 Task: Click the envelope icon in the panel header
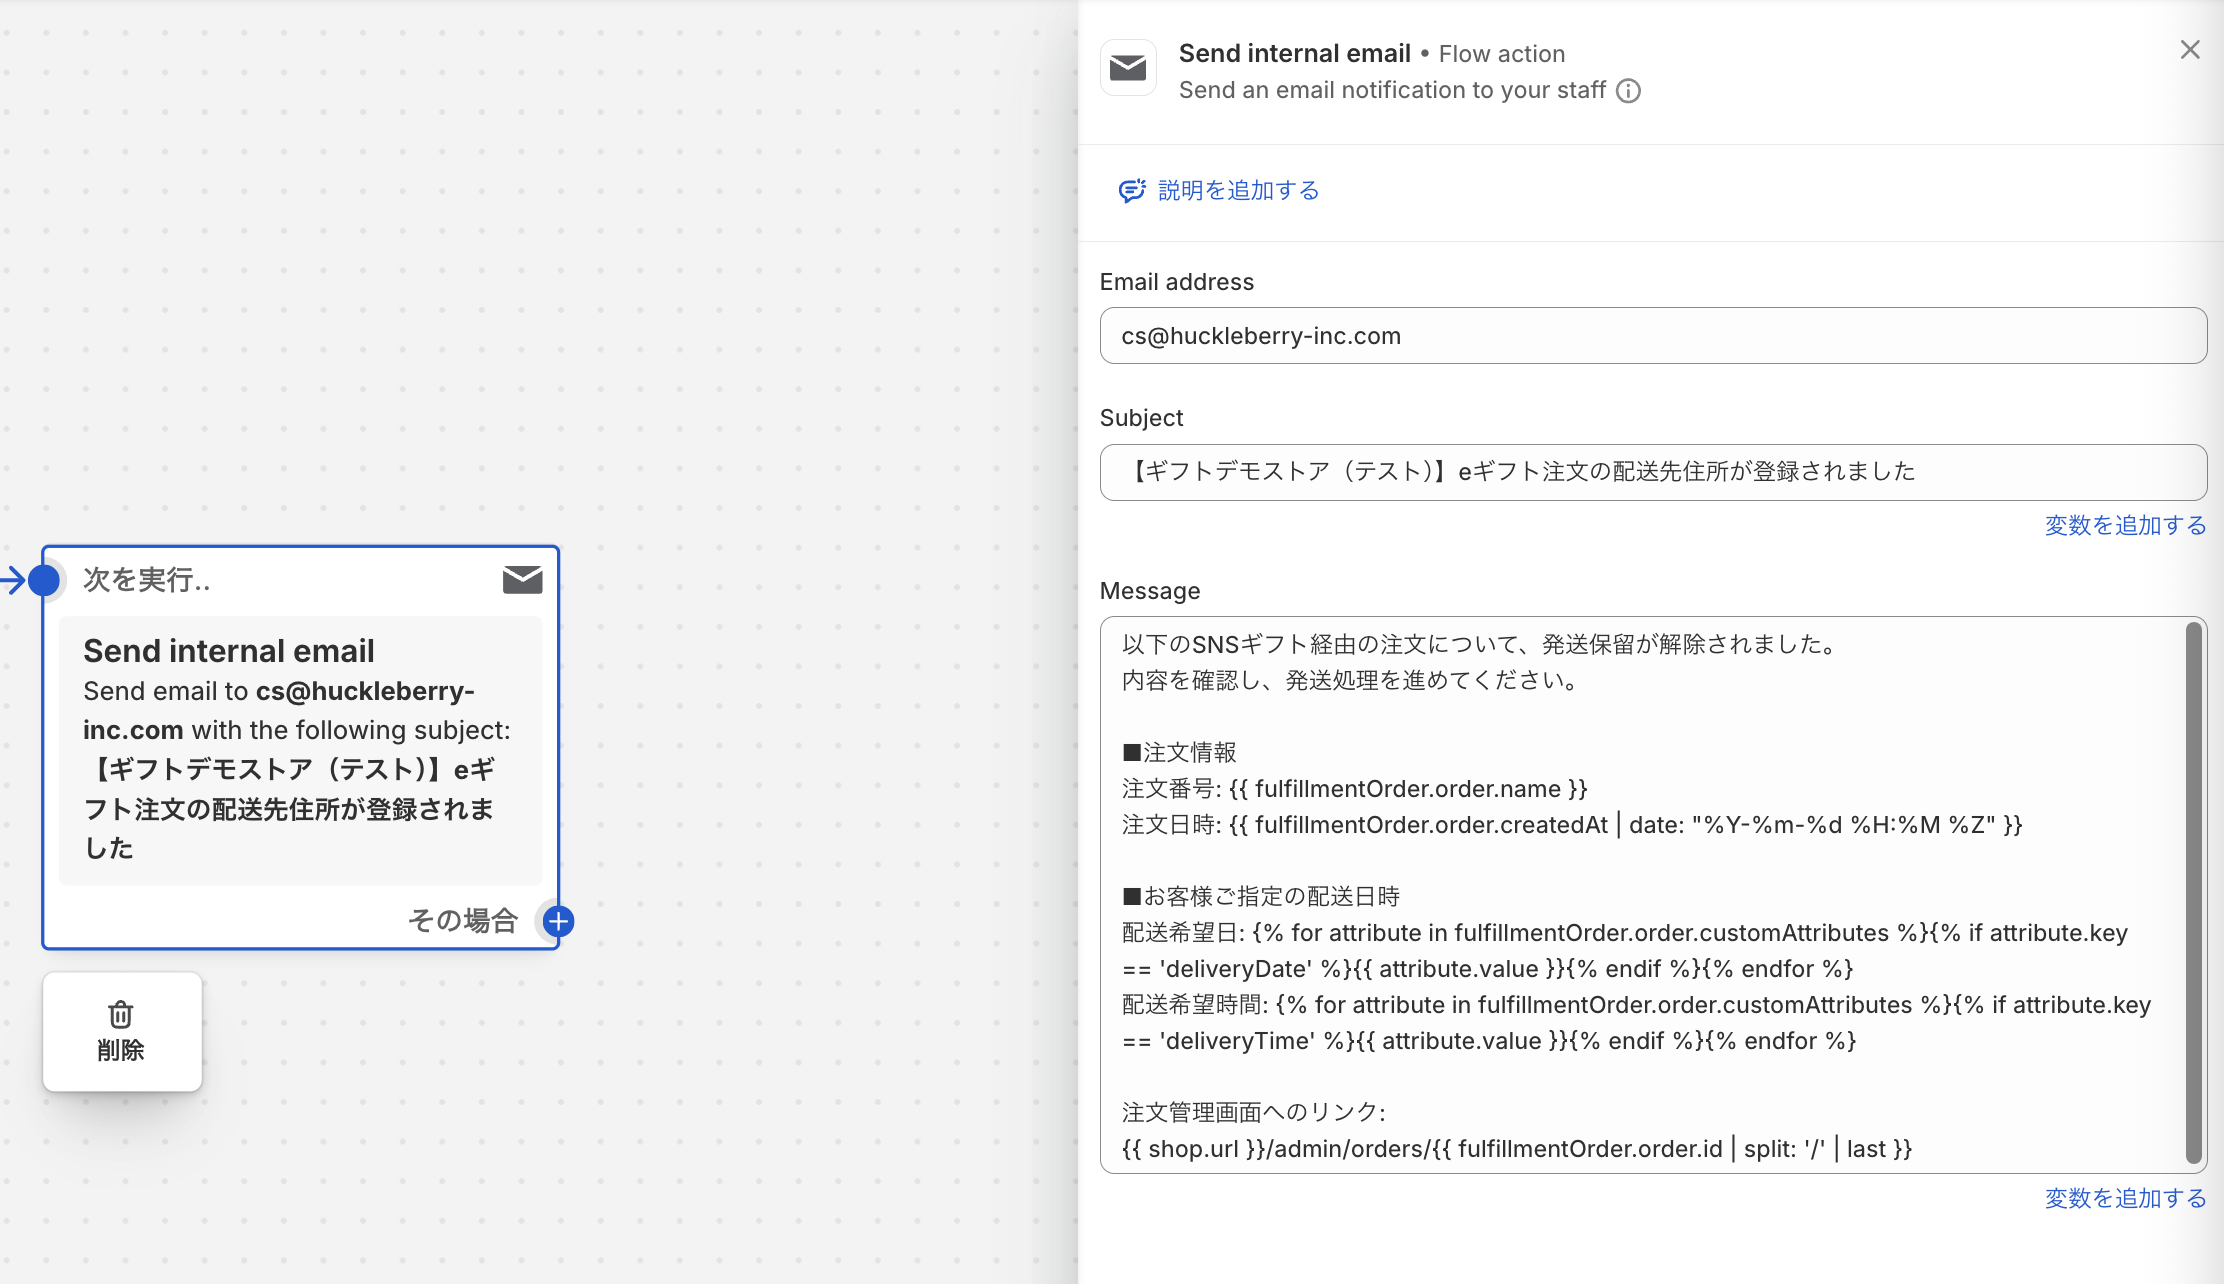click(x=1128, y=68)
